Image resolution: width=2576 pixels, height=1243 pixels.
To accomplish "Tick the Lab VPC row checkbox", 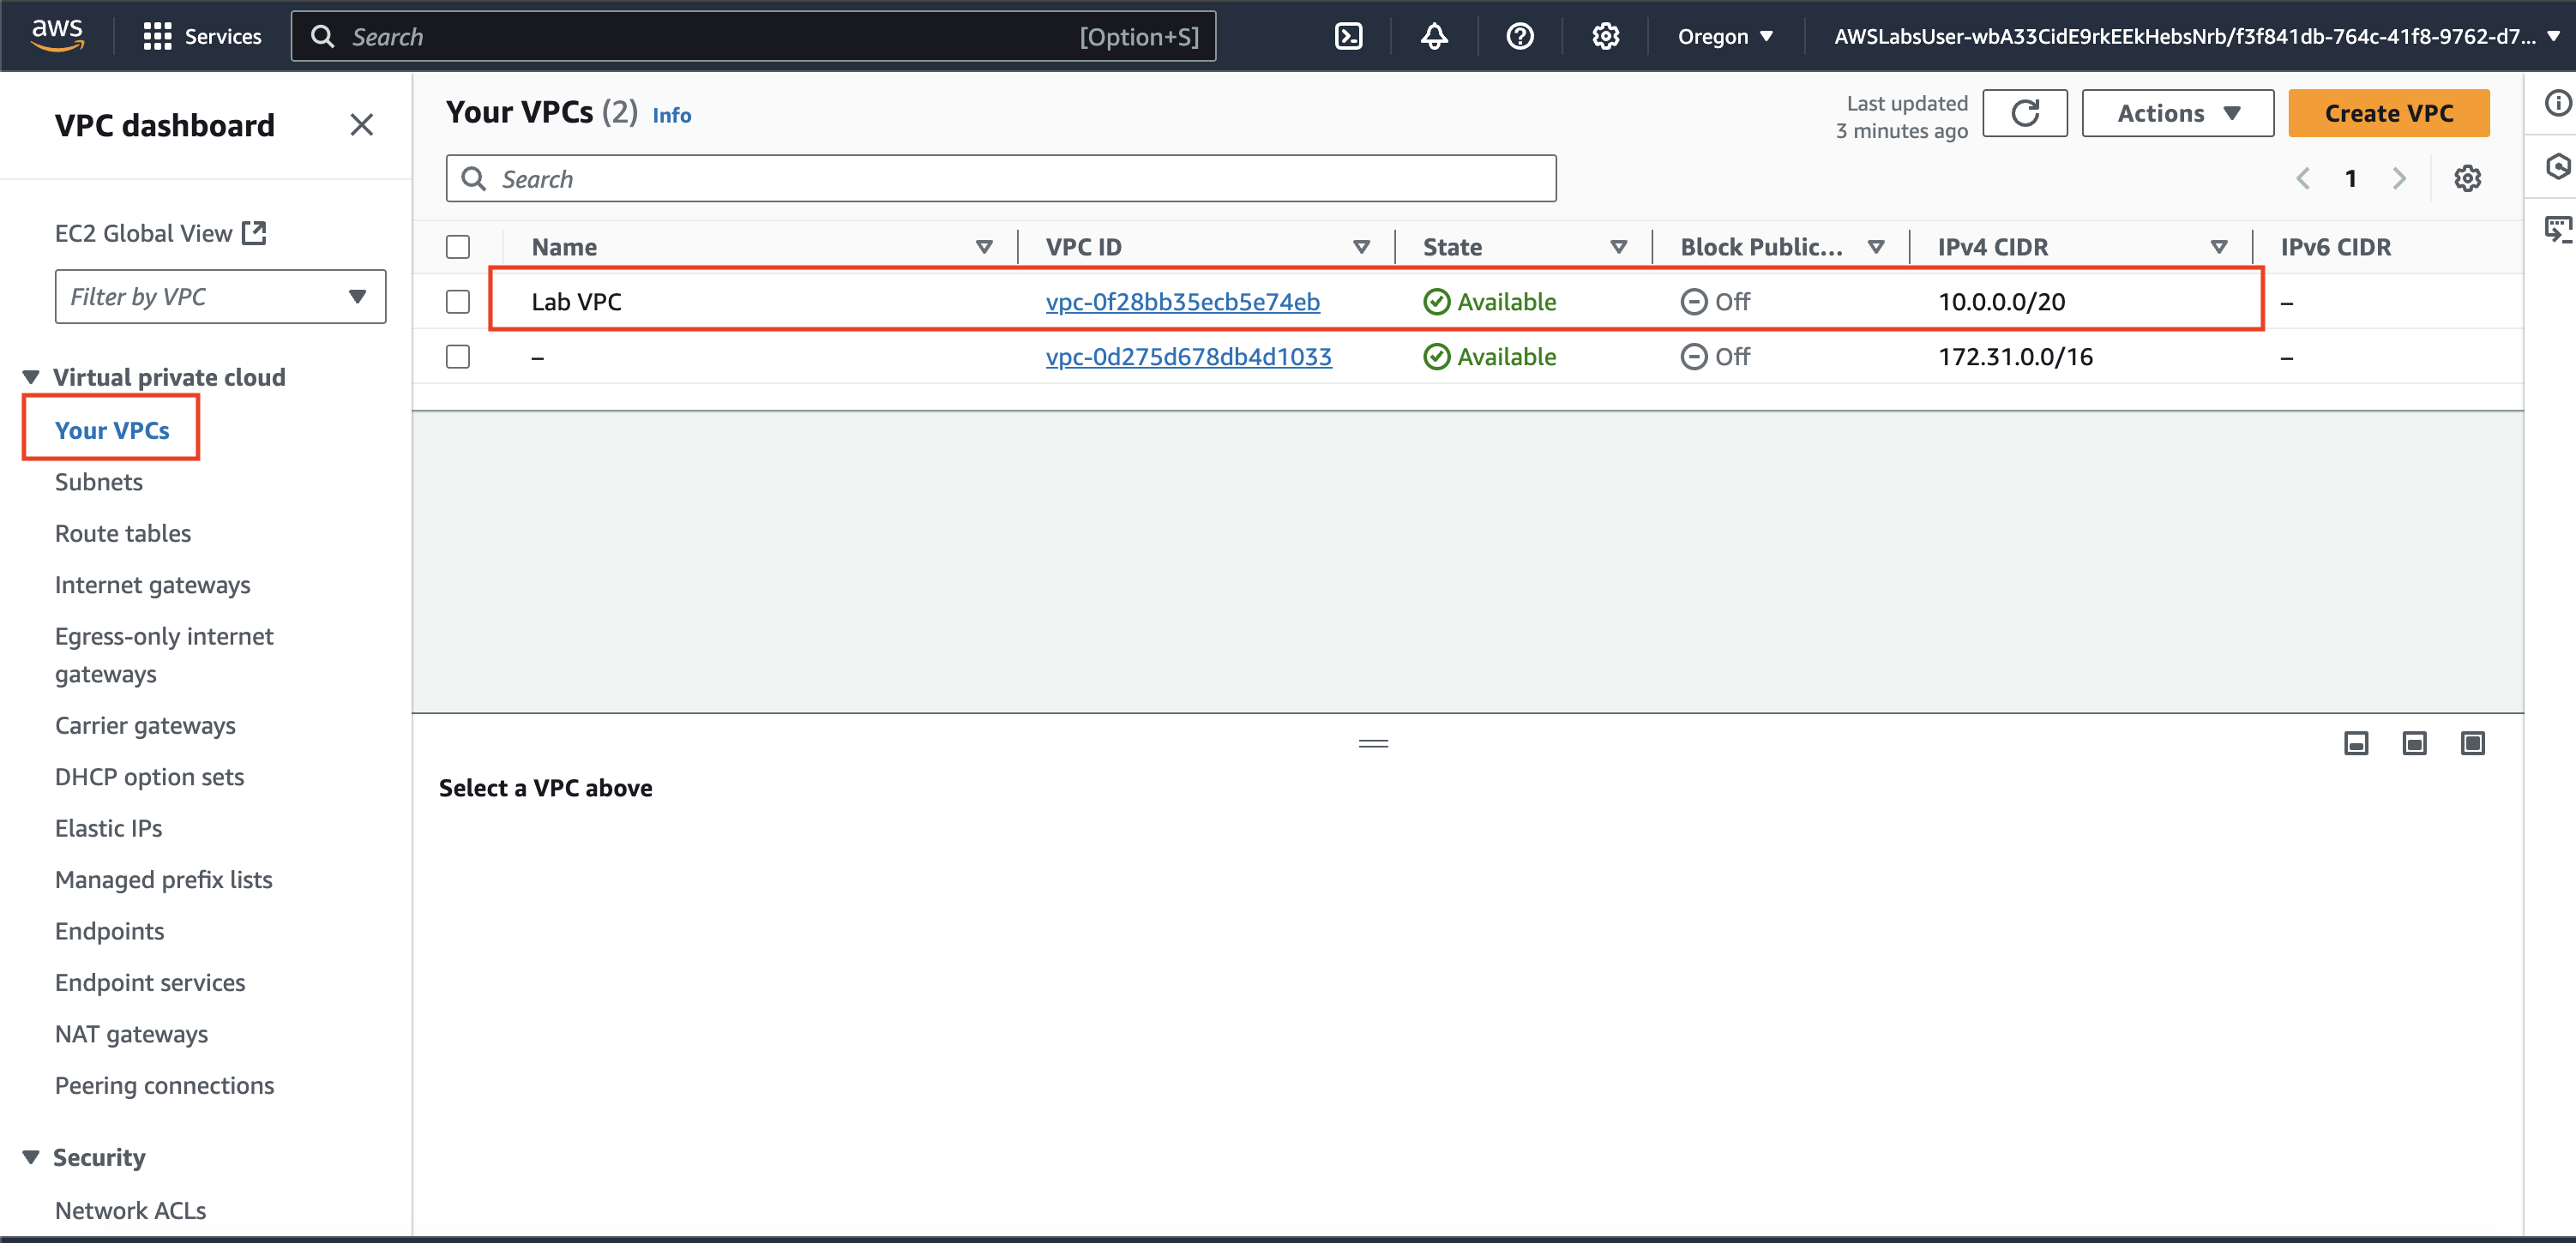I will point(458,302).
